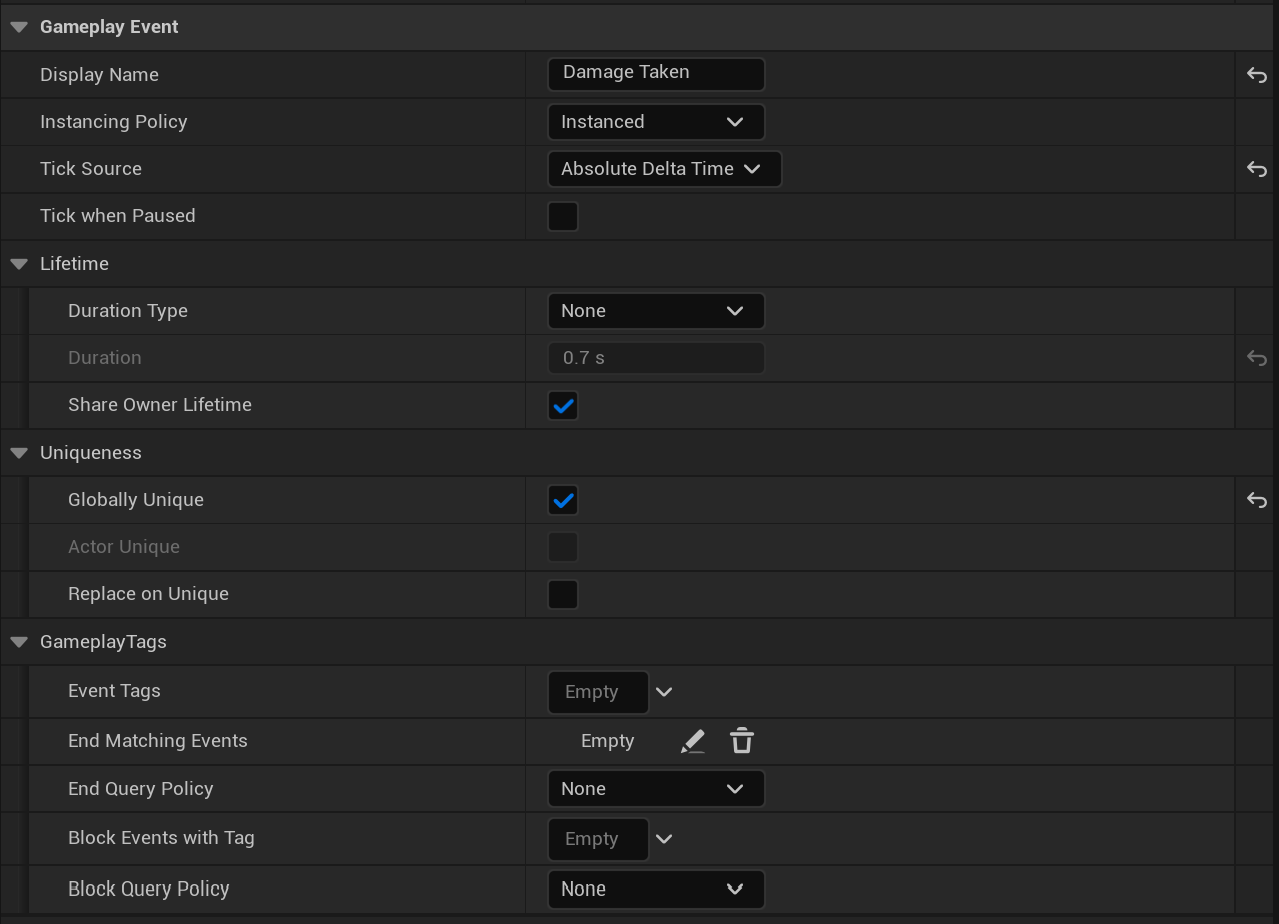Collapse the Uniqueness section
This screenshot has width=1279, height=924.
(19, 453)
